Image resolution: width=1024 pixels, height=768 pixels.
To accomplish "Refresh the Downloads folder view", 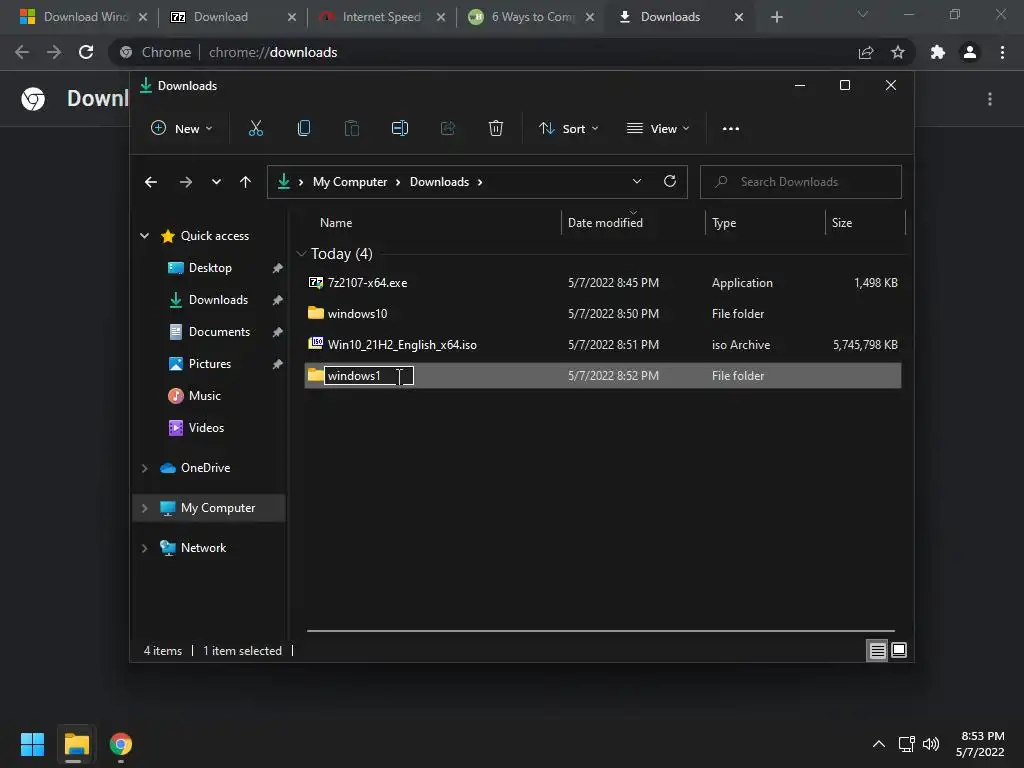I will click(669, 182).
